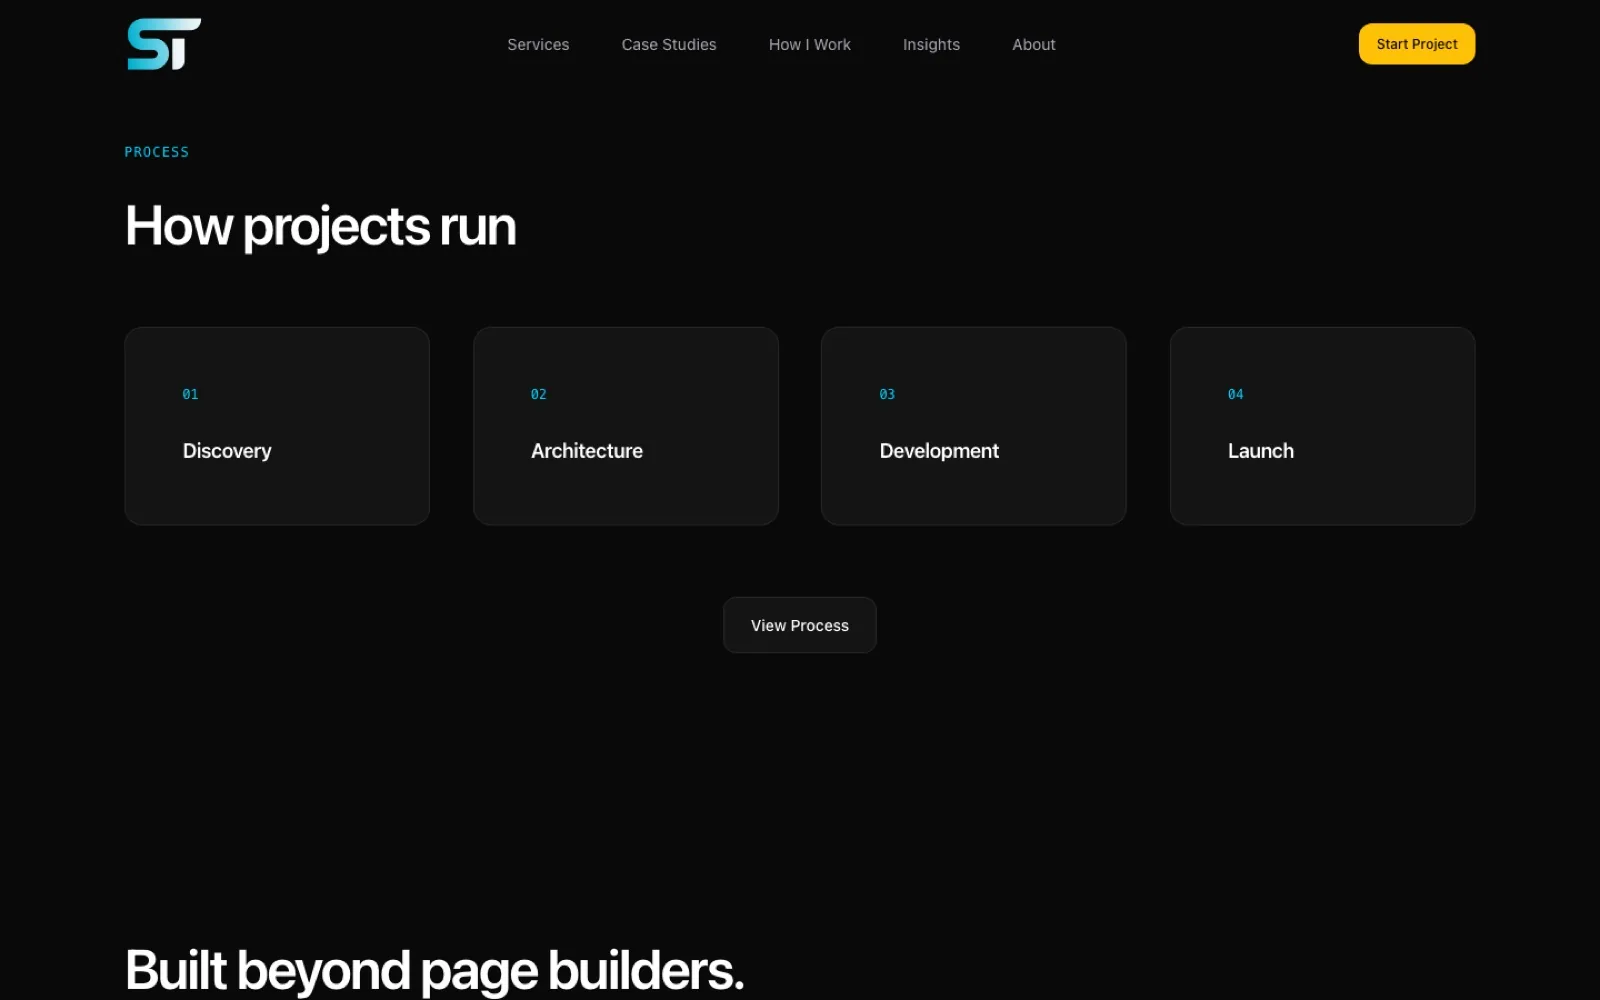Click the View Process button
This screenshot has width=1600, height=1000.
point(800,625)
